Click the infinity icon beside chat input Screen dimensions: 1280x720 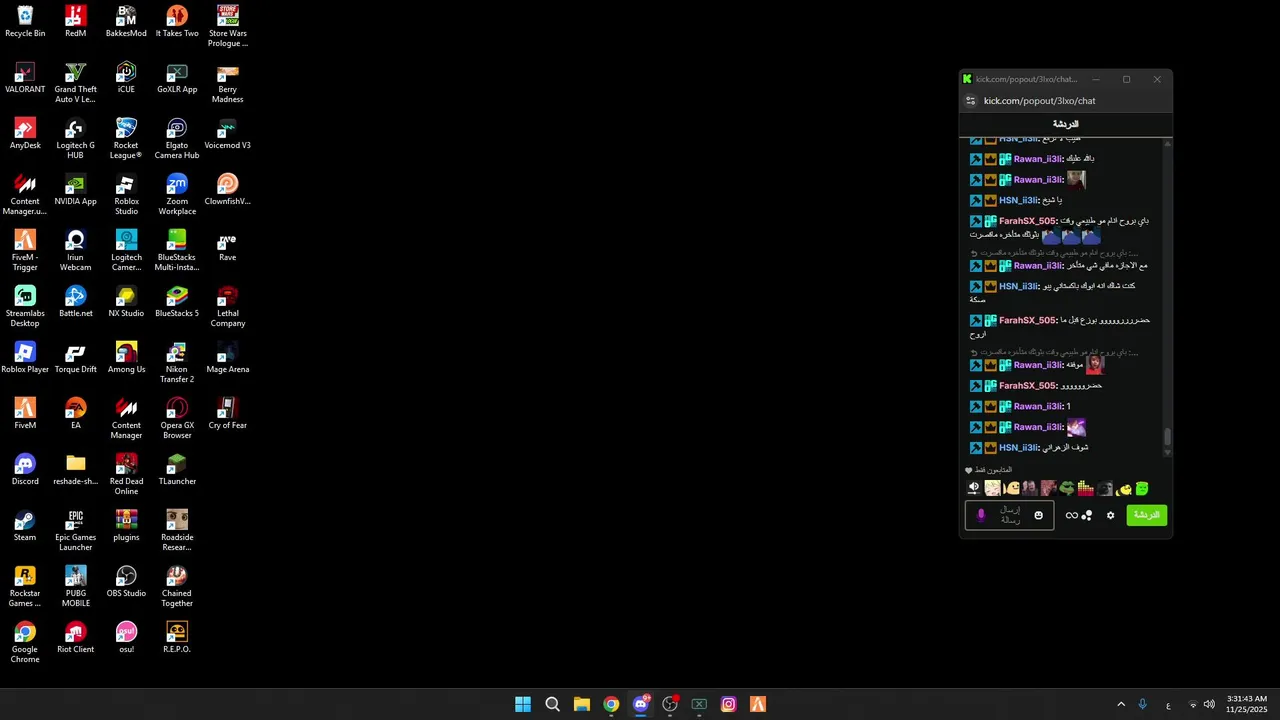point(1071,515)
